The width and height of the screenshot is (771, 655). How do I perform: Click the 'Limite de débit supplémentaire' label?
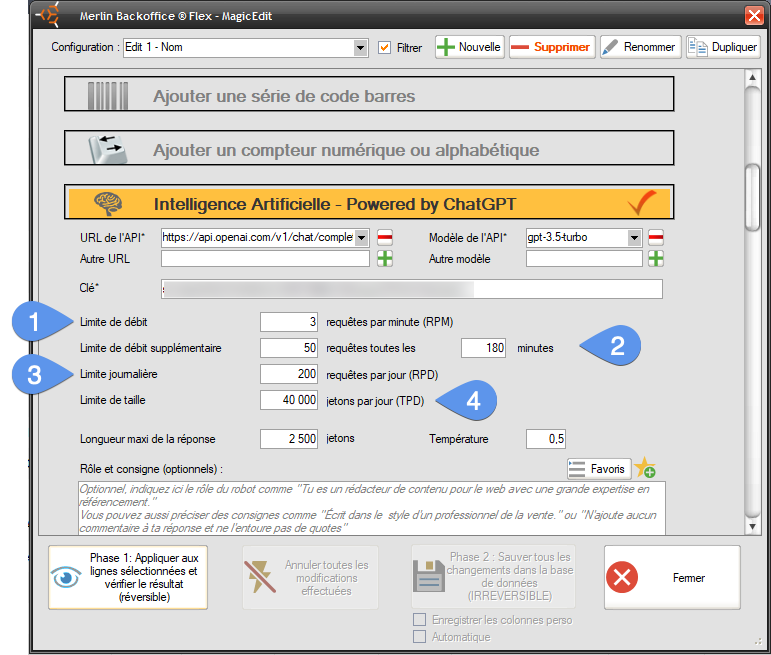(150, 348)
